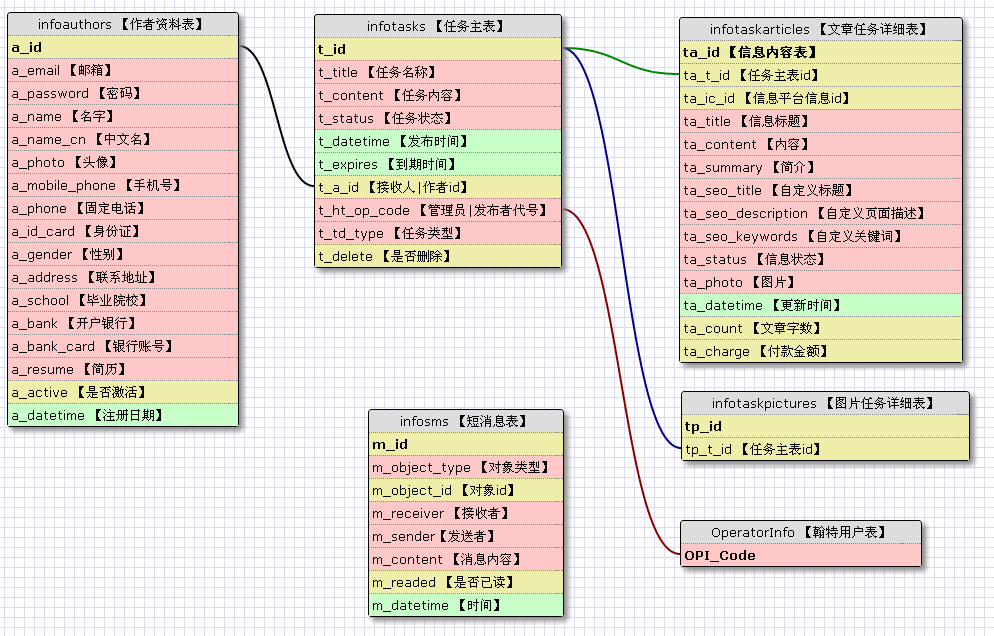Select the ta_seo_keywords column
This screenshot has height=636, width=994.
coord(820,236)
